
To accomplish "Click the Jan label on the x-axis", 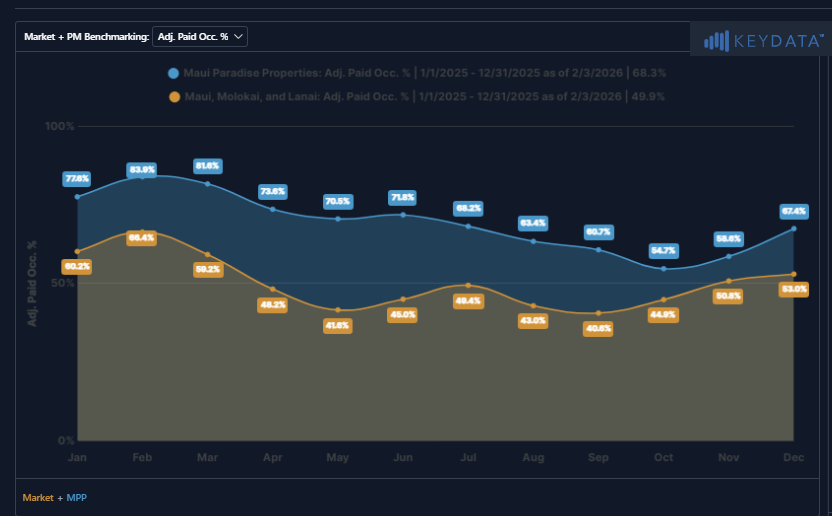I will 77,457.
